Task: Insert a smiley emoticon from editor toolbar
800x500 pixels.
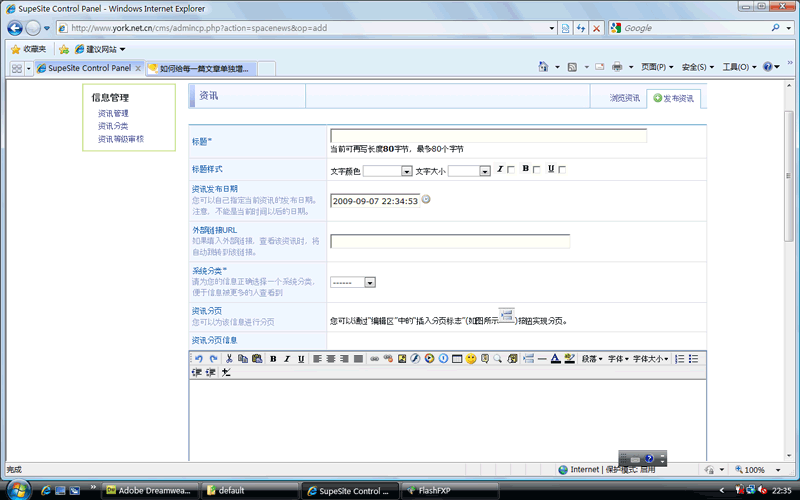Action: [470, 358]
